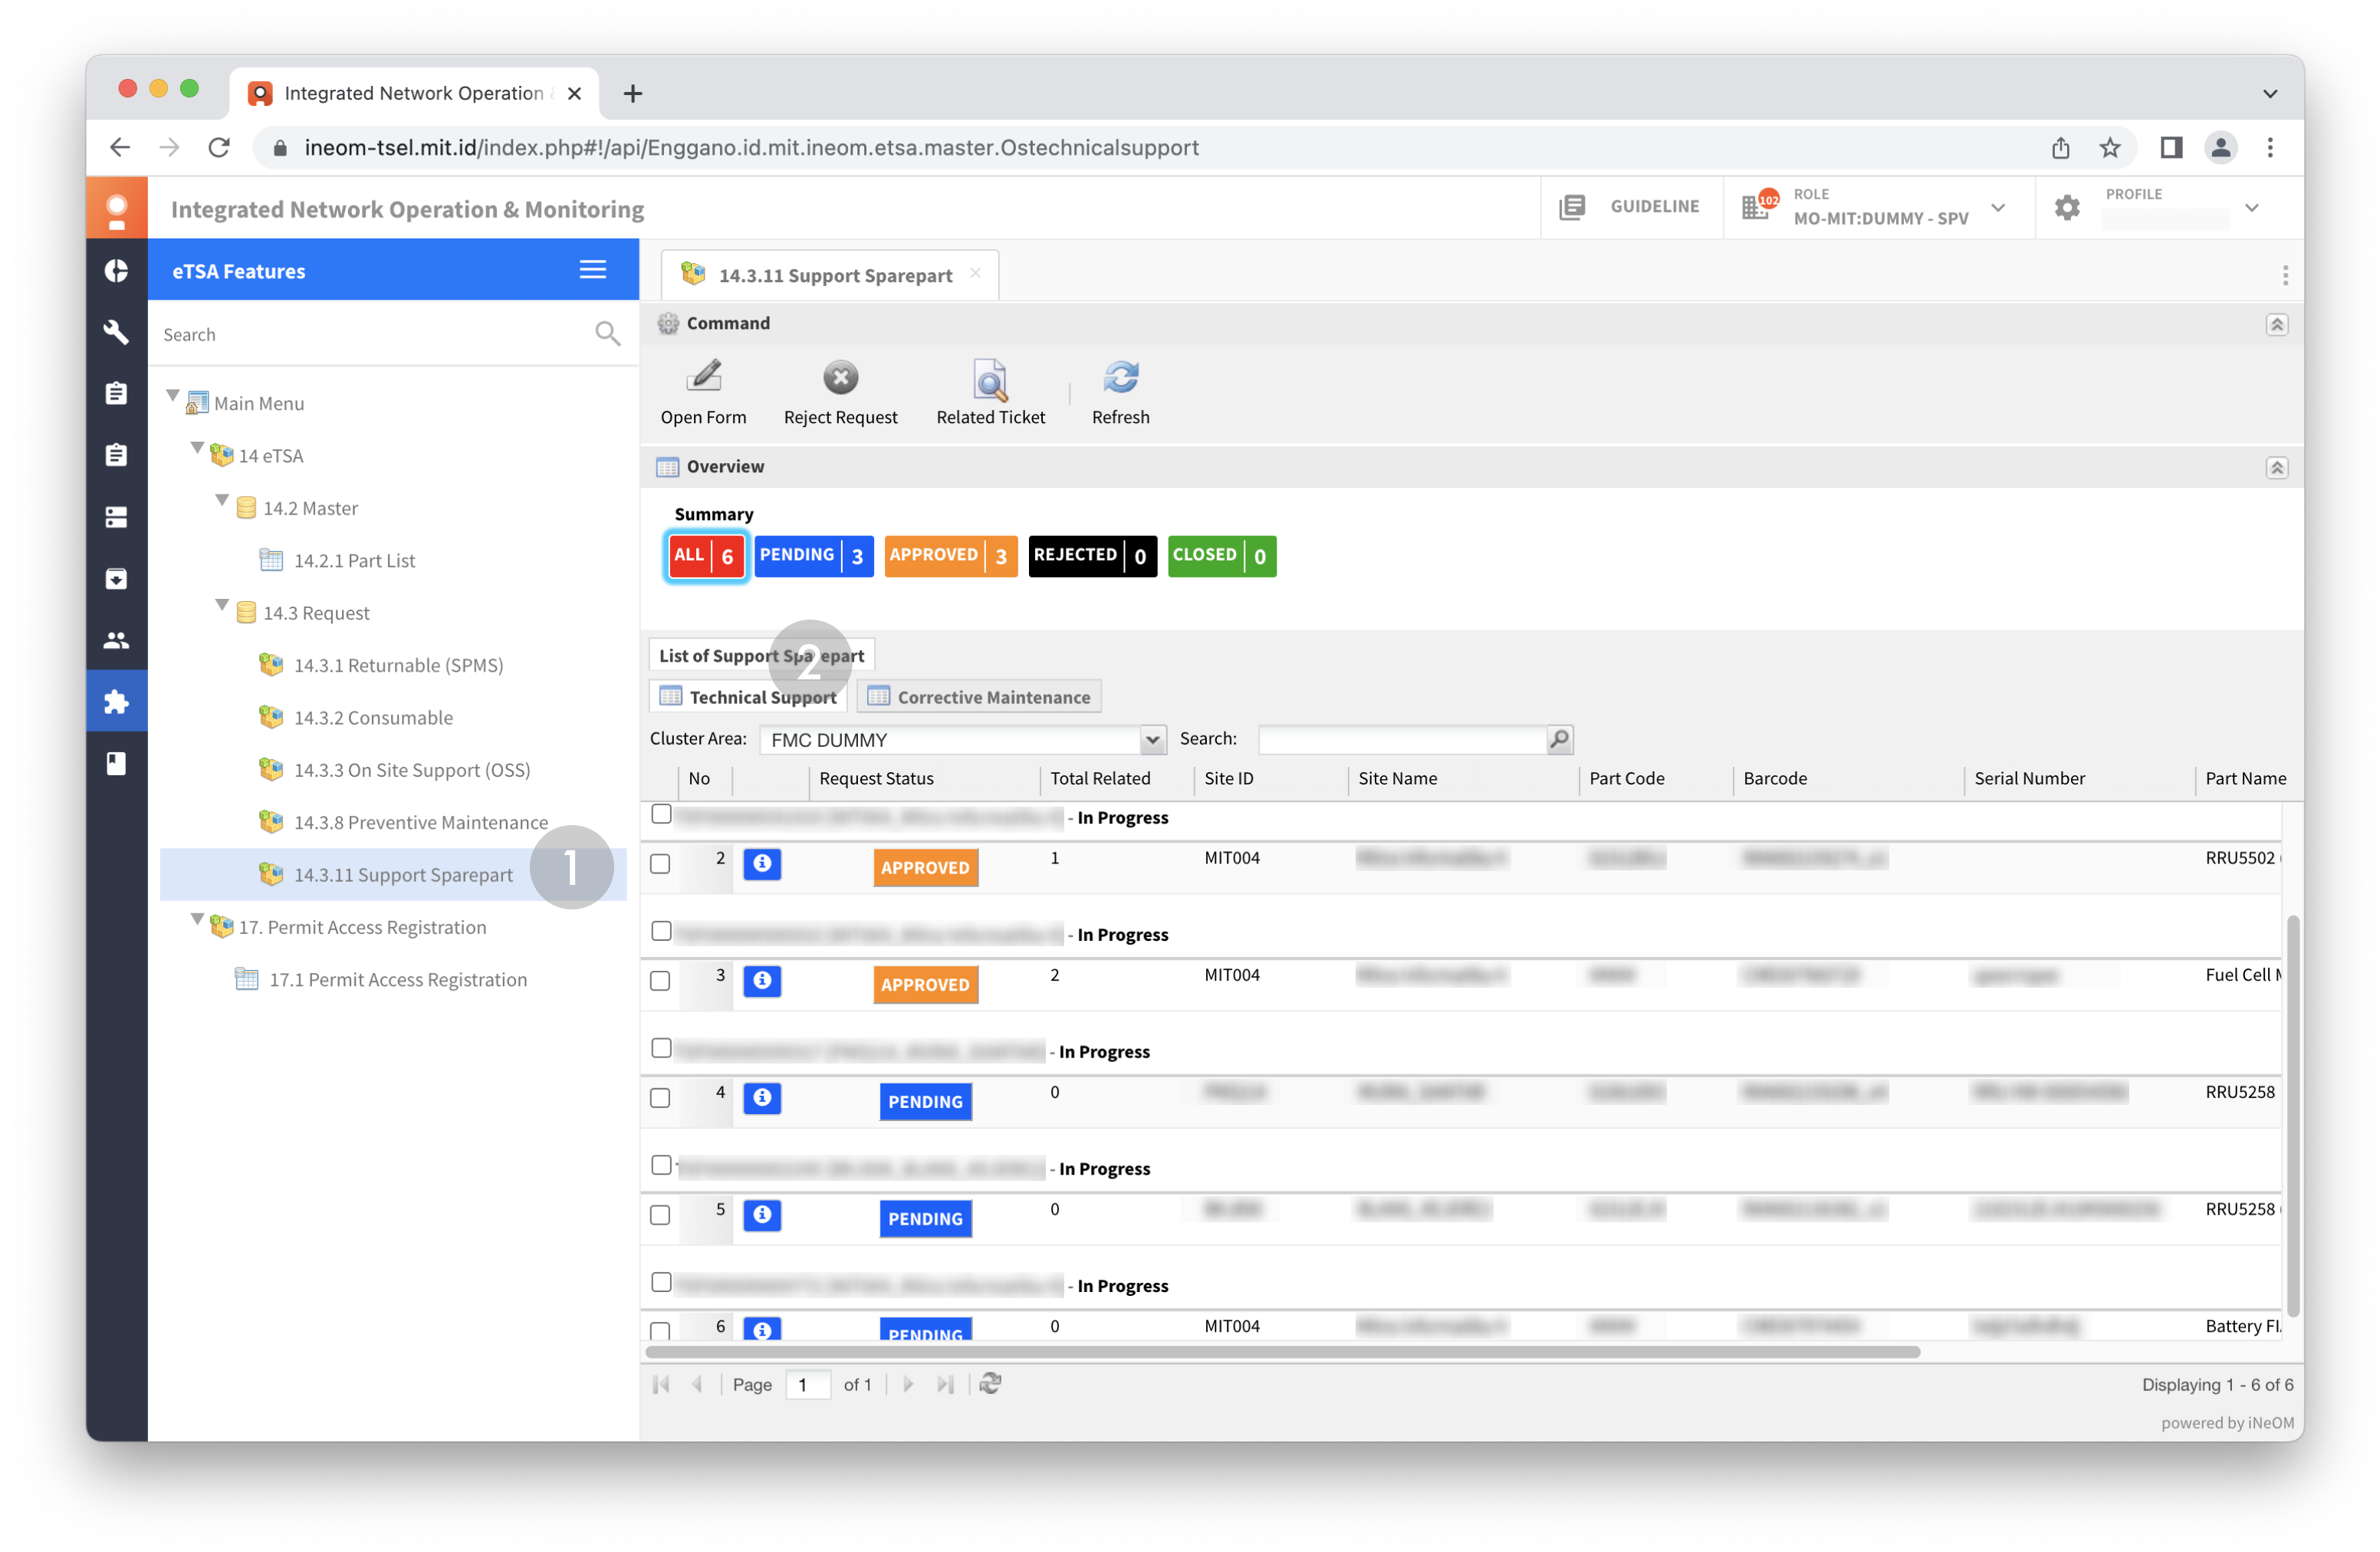Open the Cluster Area dropdown
The height and width of the screenshot is (1552, 2380).
coord(1152,740)
